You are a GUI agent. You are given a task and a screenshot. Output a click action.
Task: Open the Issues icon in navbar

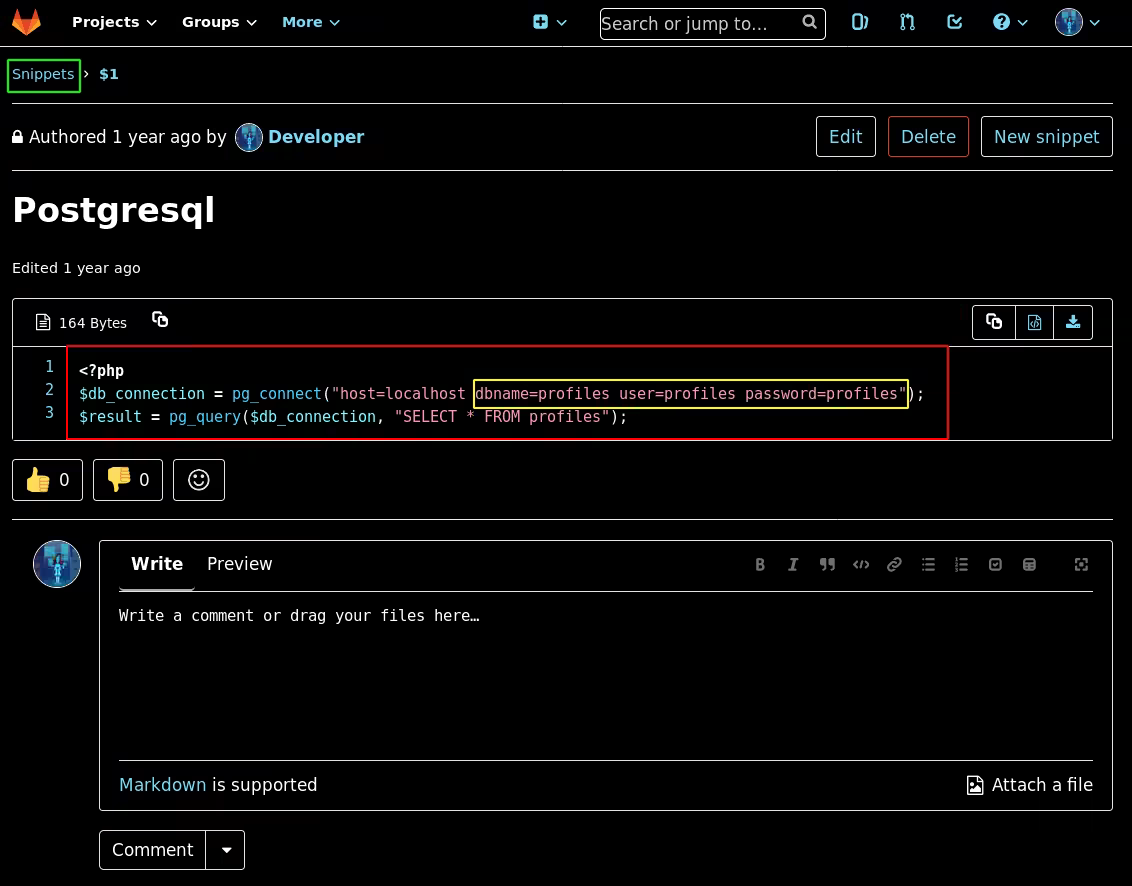click(859, 22)
